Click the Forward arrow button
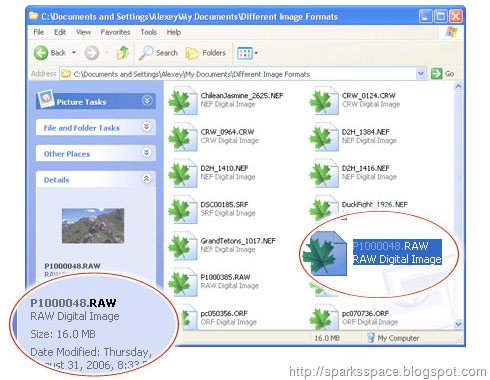490x380 pixels. [92, 53]
